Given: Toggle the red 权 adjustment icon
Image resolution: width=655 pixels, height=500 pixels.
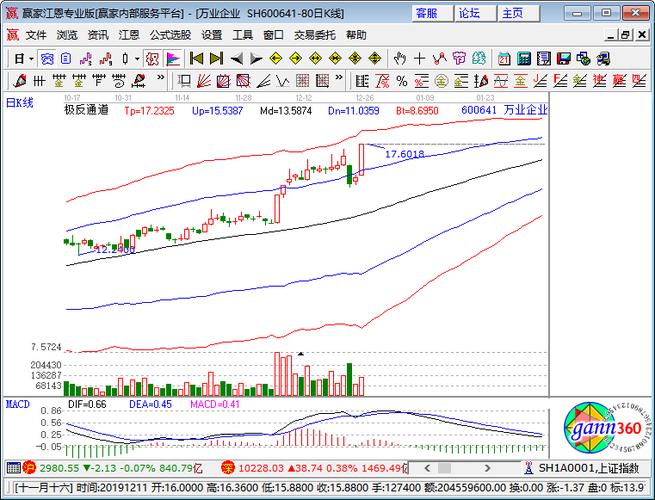Looking at the screenshot, I should pyautogui.click(x=152, y=59).
